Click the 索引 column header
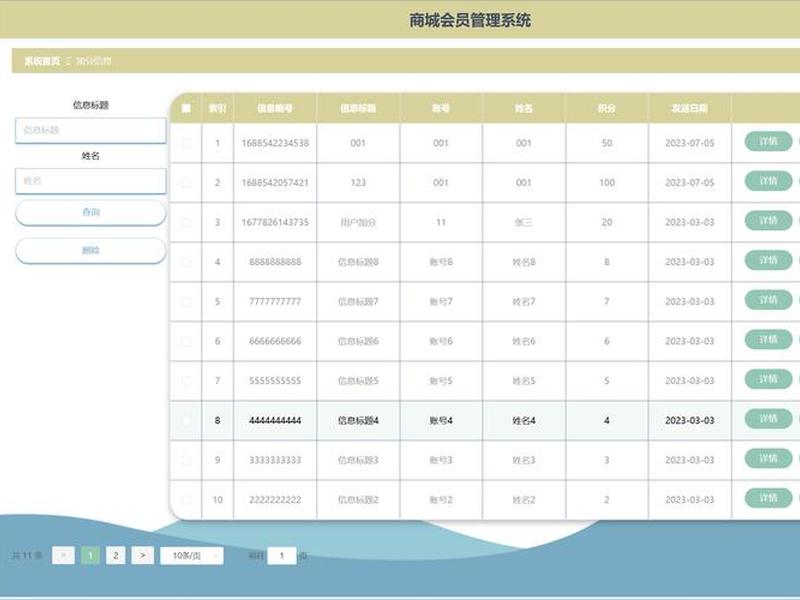This screenshot has height=600, width=800. (218, 108)
